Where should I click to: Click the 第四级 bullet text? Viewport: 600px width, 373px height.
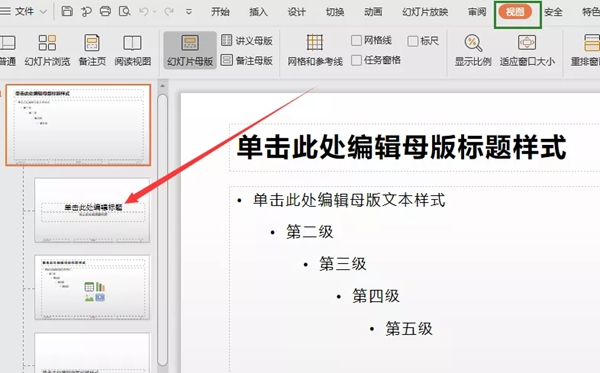pos(376,296)
